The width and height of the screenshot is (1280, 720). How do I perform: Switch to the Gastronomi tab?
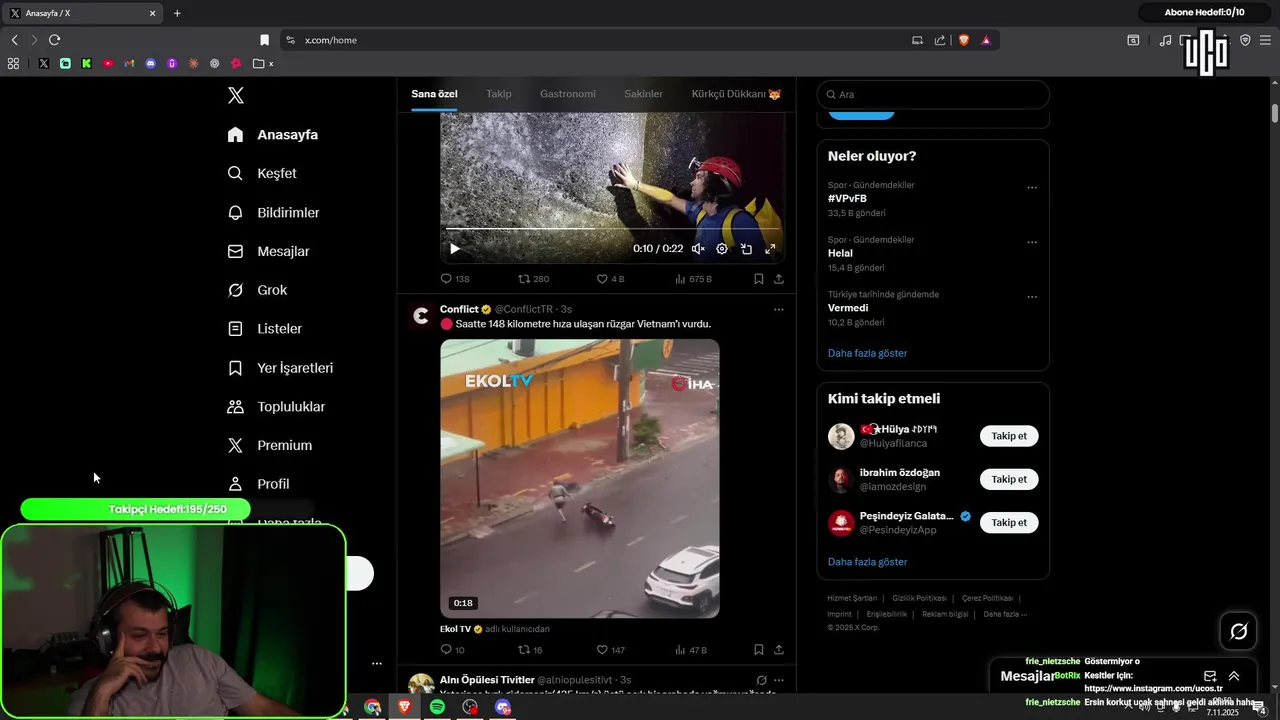[x=568, y=94]
